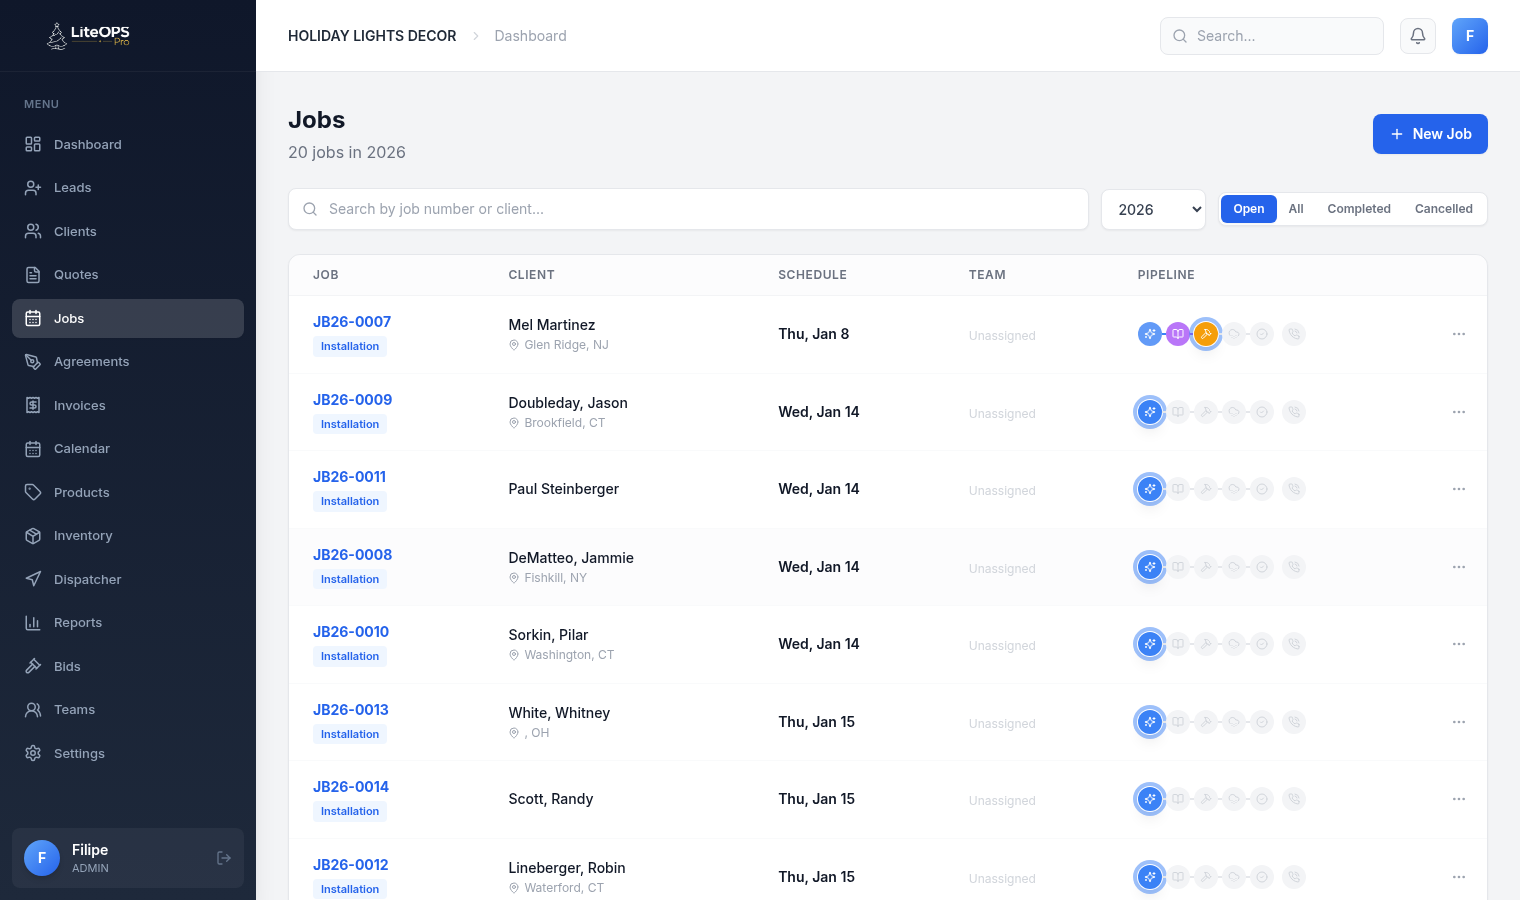Click the Installation tag under JB26-0013
The width and height of the screenshot is (1520, 900).
click(350, 734)
